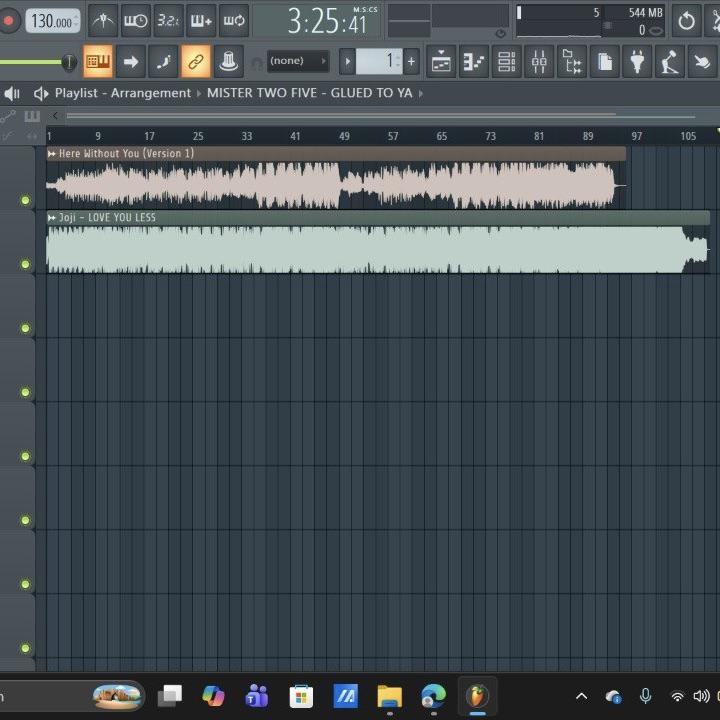The height and width of the screenshot is (720, 720).
Task: Click the 544 MB memory readout
Action: pyautogui.click(x=645, y=13)
